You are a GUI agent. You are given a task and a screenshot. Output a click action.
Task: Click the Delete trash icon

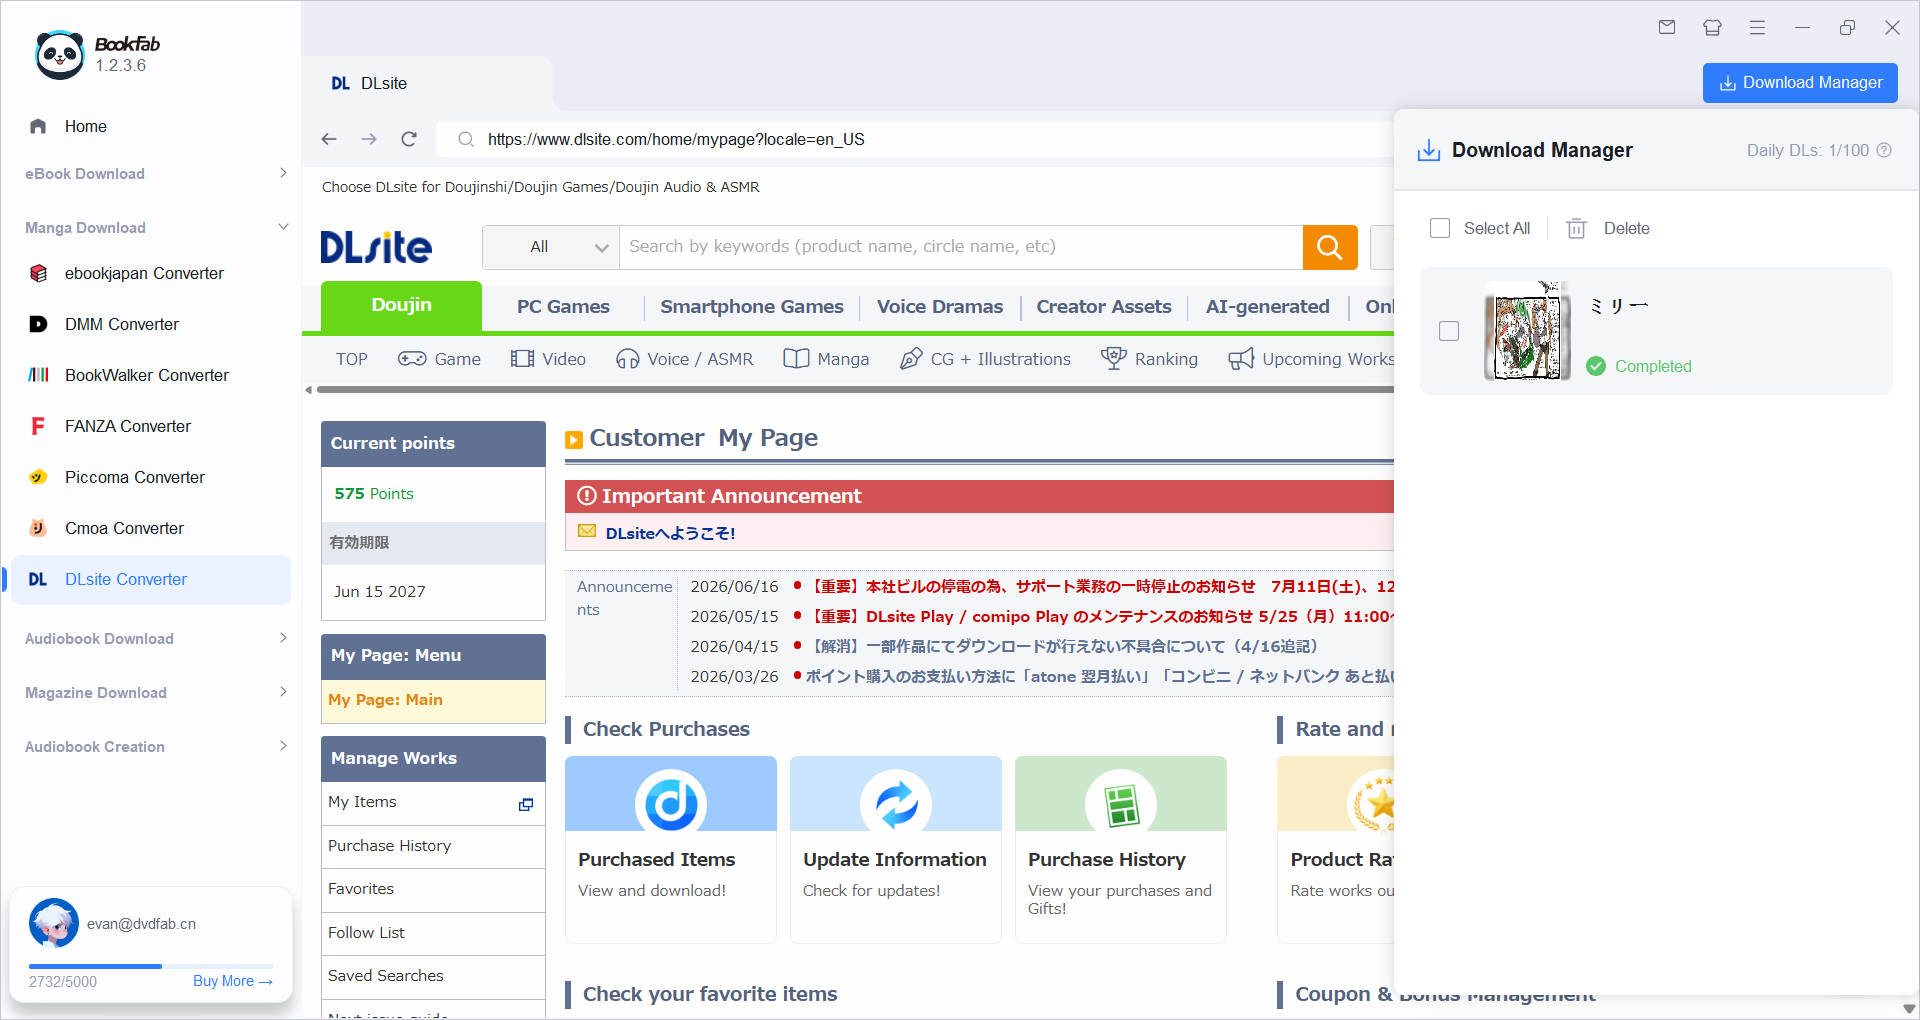click(1576, 228)
